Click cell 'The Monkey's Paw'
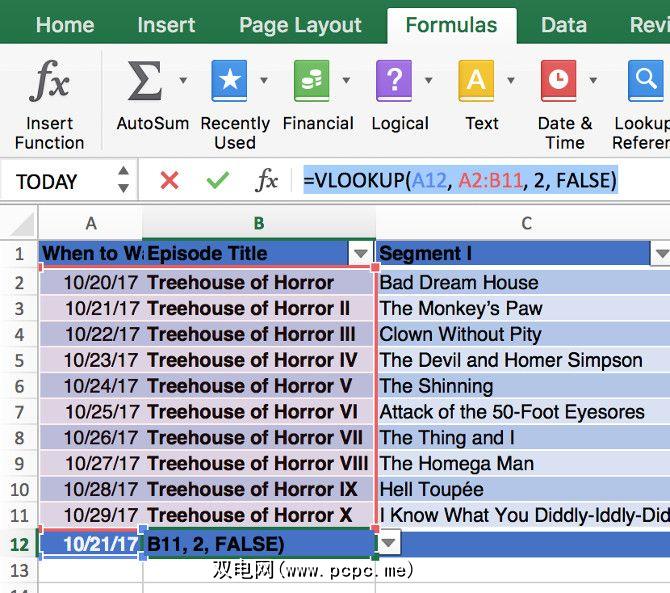670x593 pixels. tap(523, 308)
